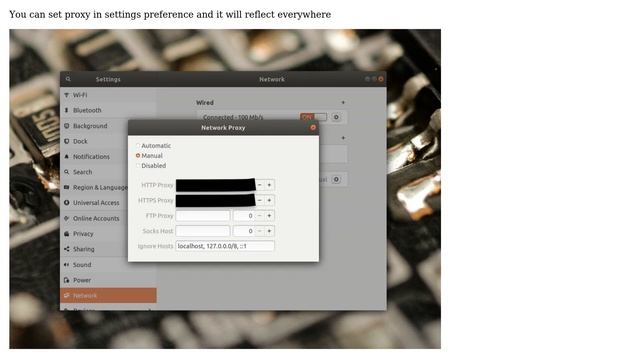Close the Network Proxy dialog

(x=313, y=128)
